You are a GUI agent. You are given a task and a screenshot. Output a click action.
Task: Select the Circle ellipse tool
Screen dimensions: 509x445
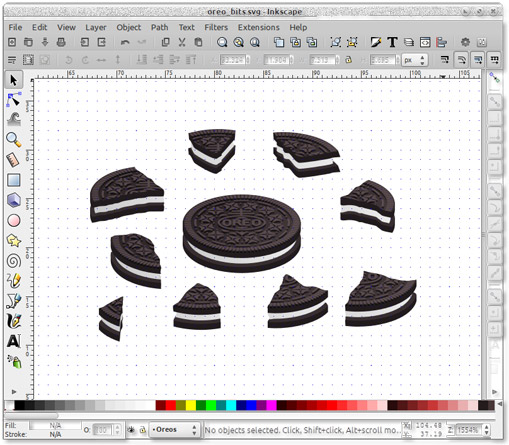click(14, 220)
